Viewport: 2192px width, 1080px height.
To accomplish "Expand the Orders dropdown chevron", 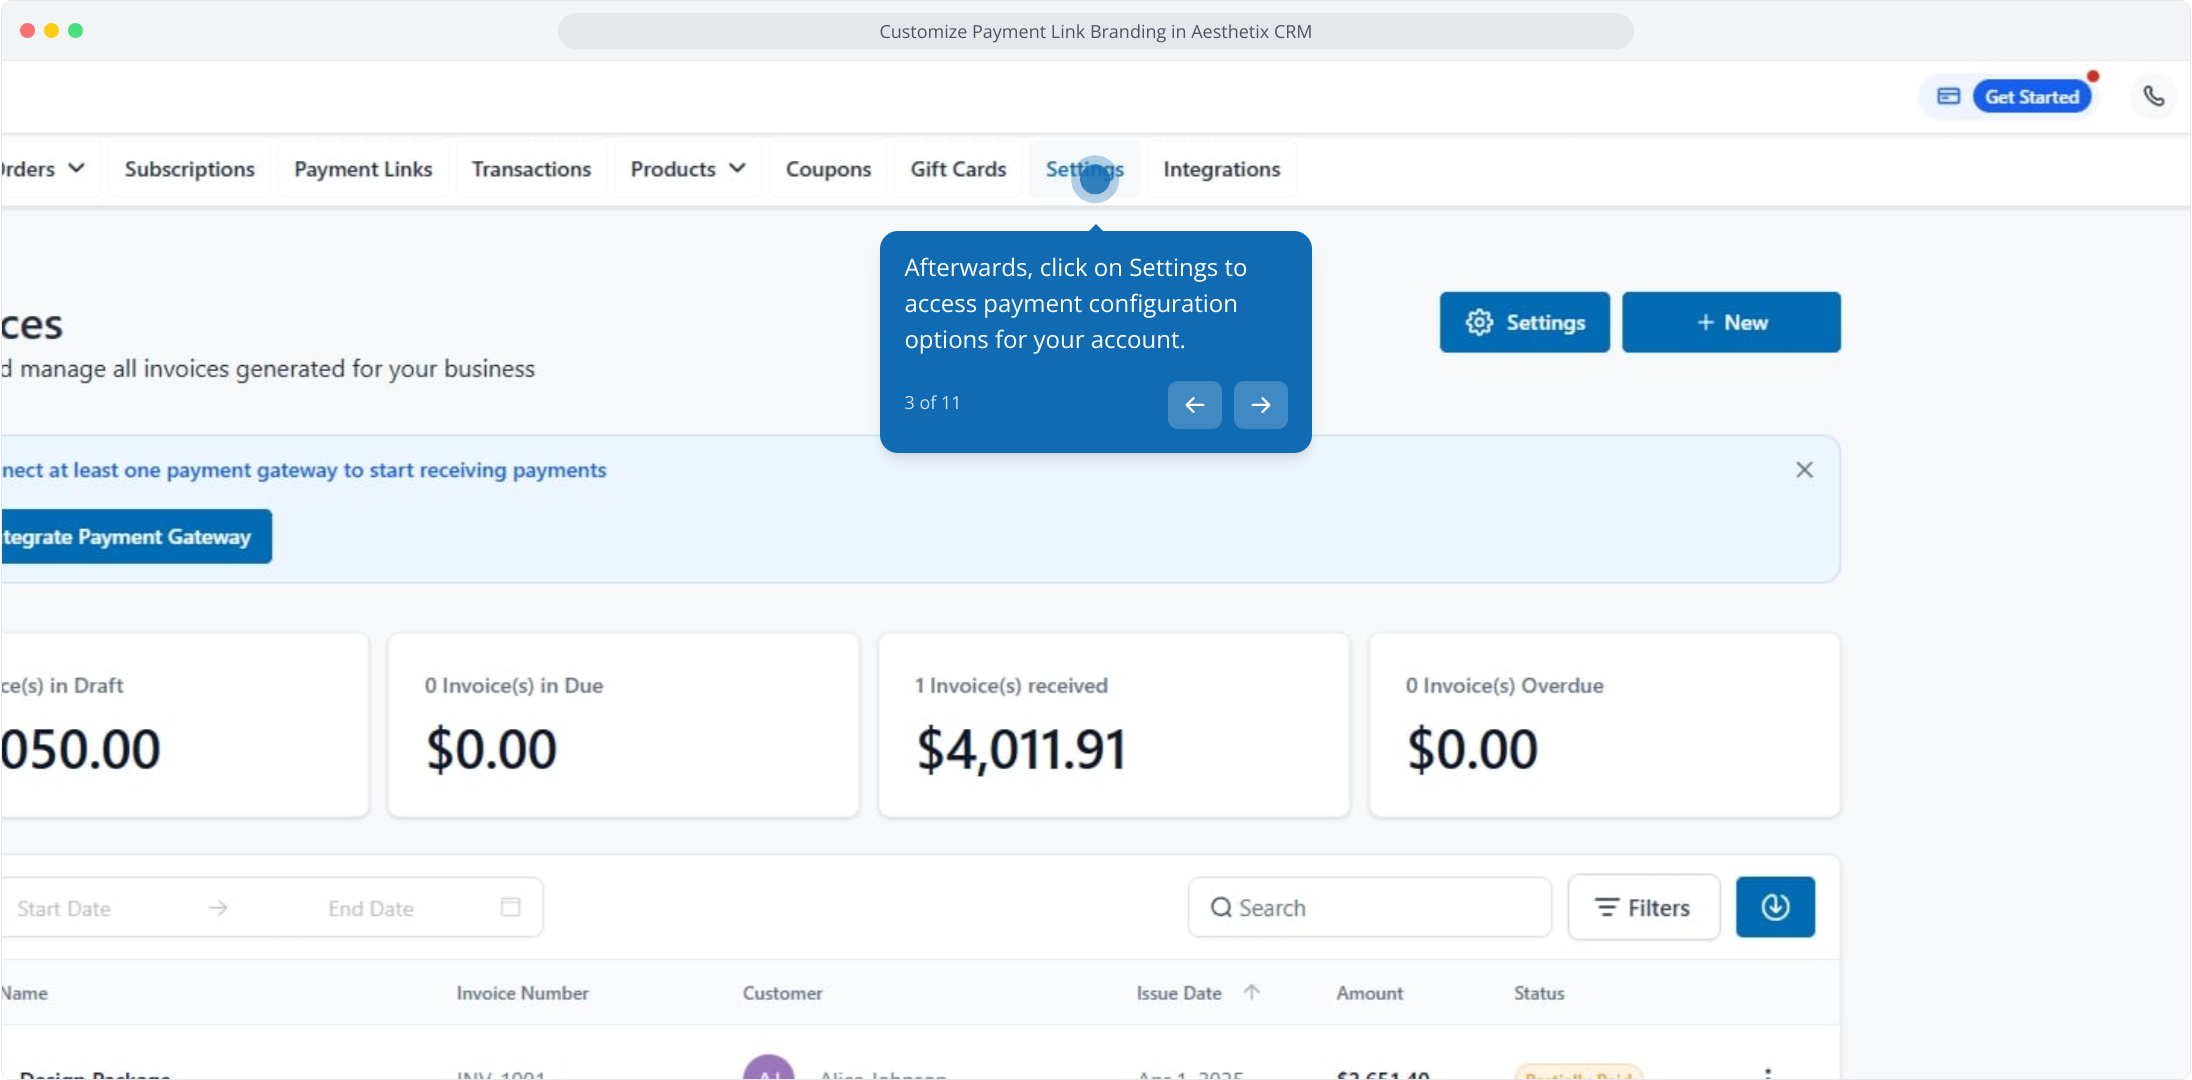I will click(76, 168).
